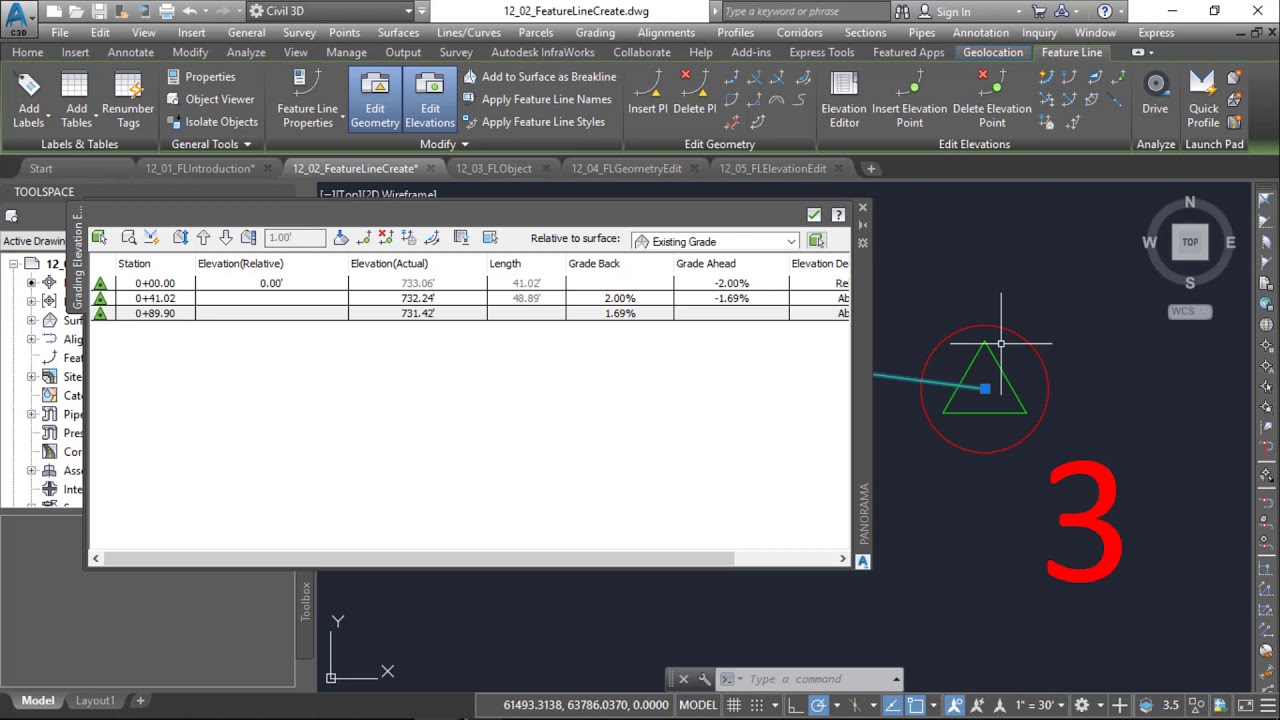Toggle Object Snap Tracking in status bar
This screenshot has height=720, width=1280.
coord(893,705)
